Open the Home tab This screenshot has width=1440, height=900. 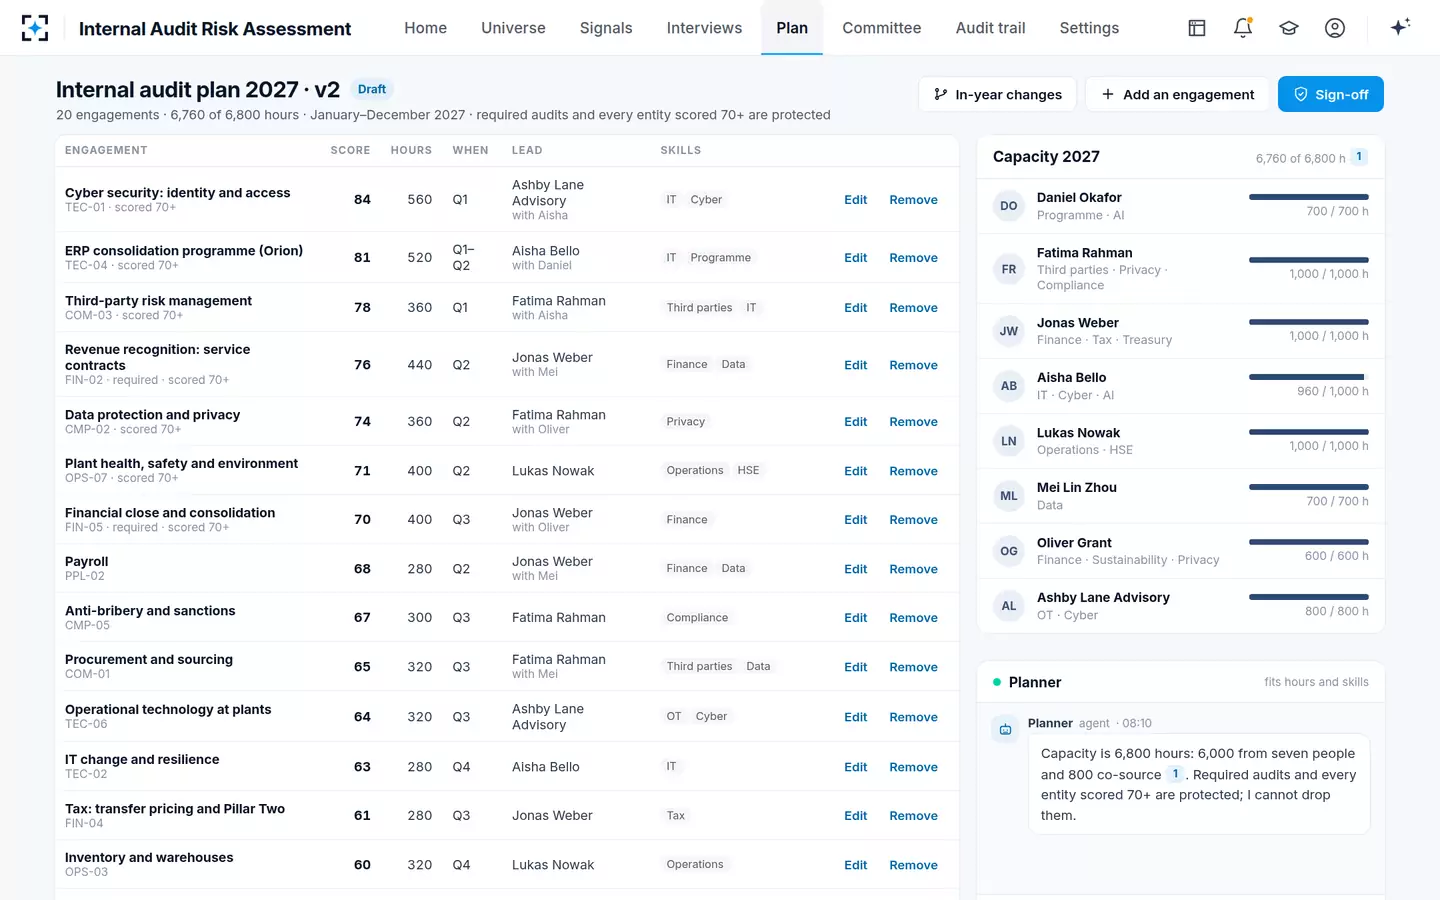coord(425,28)
